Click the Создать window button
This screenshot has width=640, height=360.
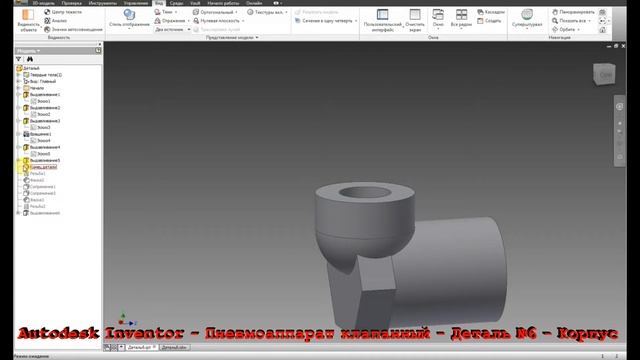point(489,21)
